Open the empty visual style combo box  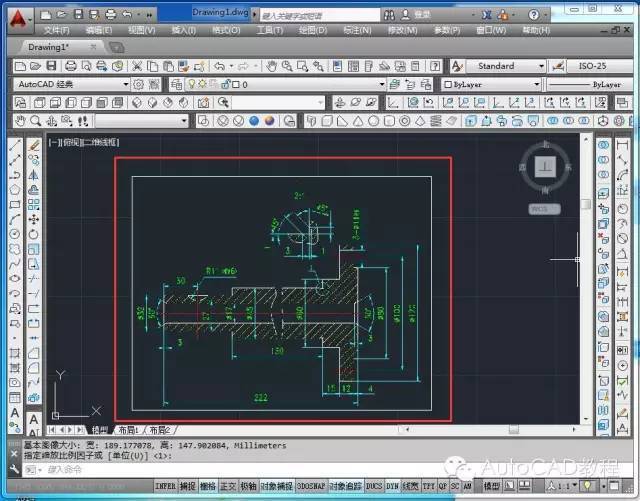coord(141,121)
